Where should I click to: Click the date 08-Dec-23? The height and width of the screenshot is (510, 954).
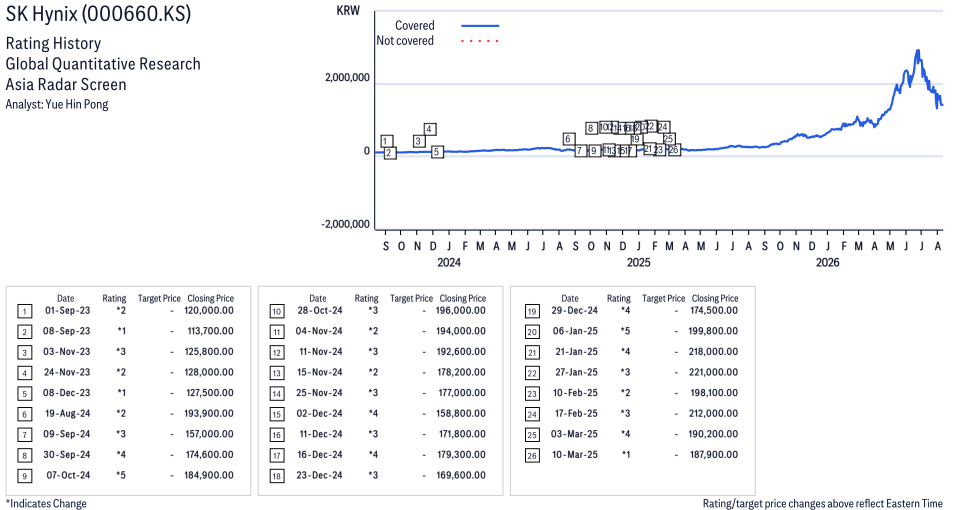point(66,393)
